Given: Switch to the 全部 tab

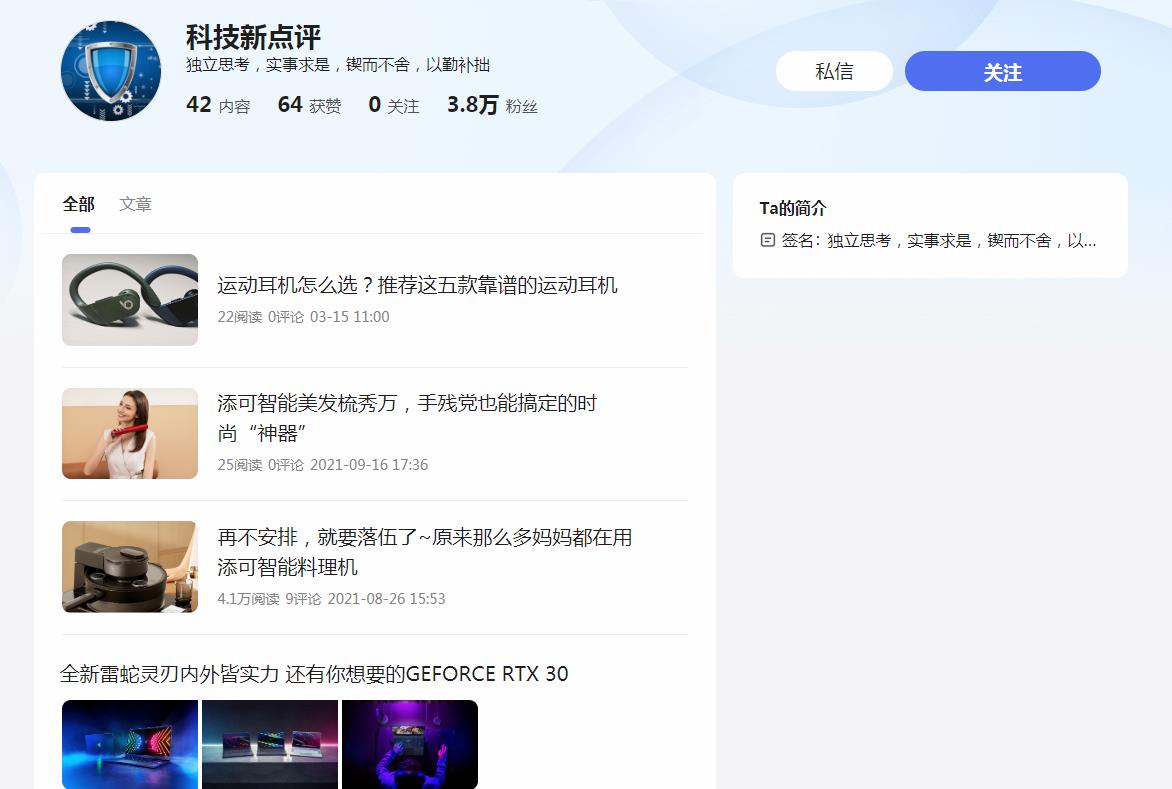Looking at the screenshot, I should click(x=78, y=204).
